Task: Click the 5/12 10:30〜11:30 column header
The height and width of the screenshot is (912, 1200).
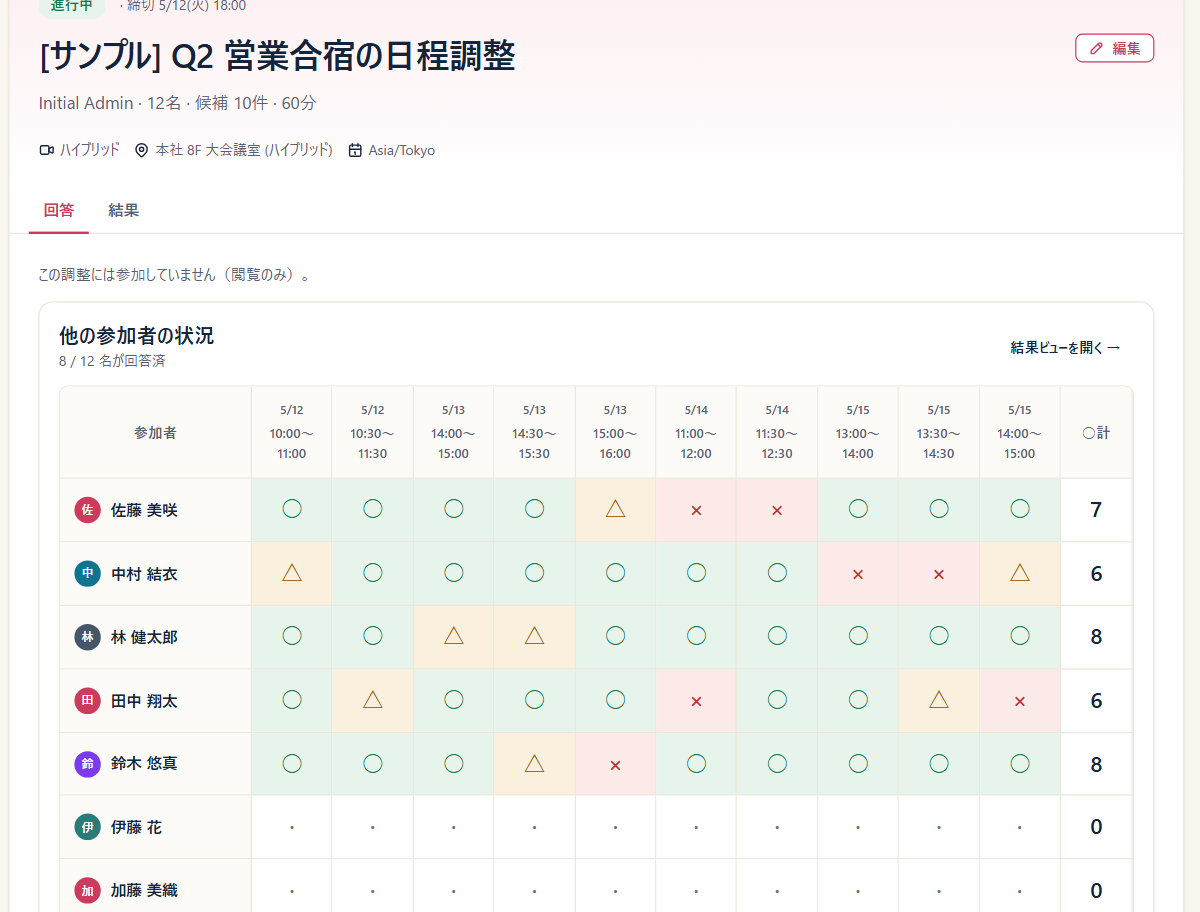Action: point(373,432)
